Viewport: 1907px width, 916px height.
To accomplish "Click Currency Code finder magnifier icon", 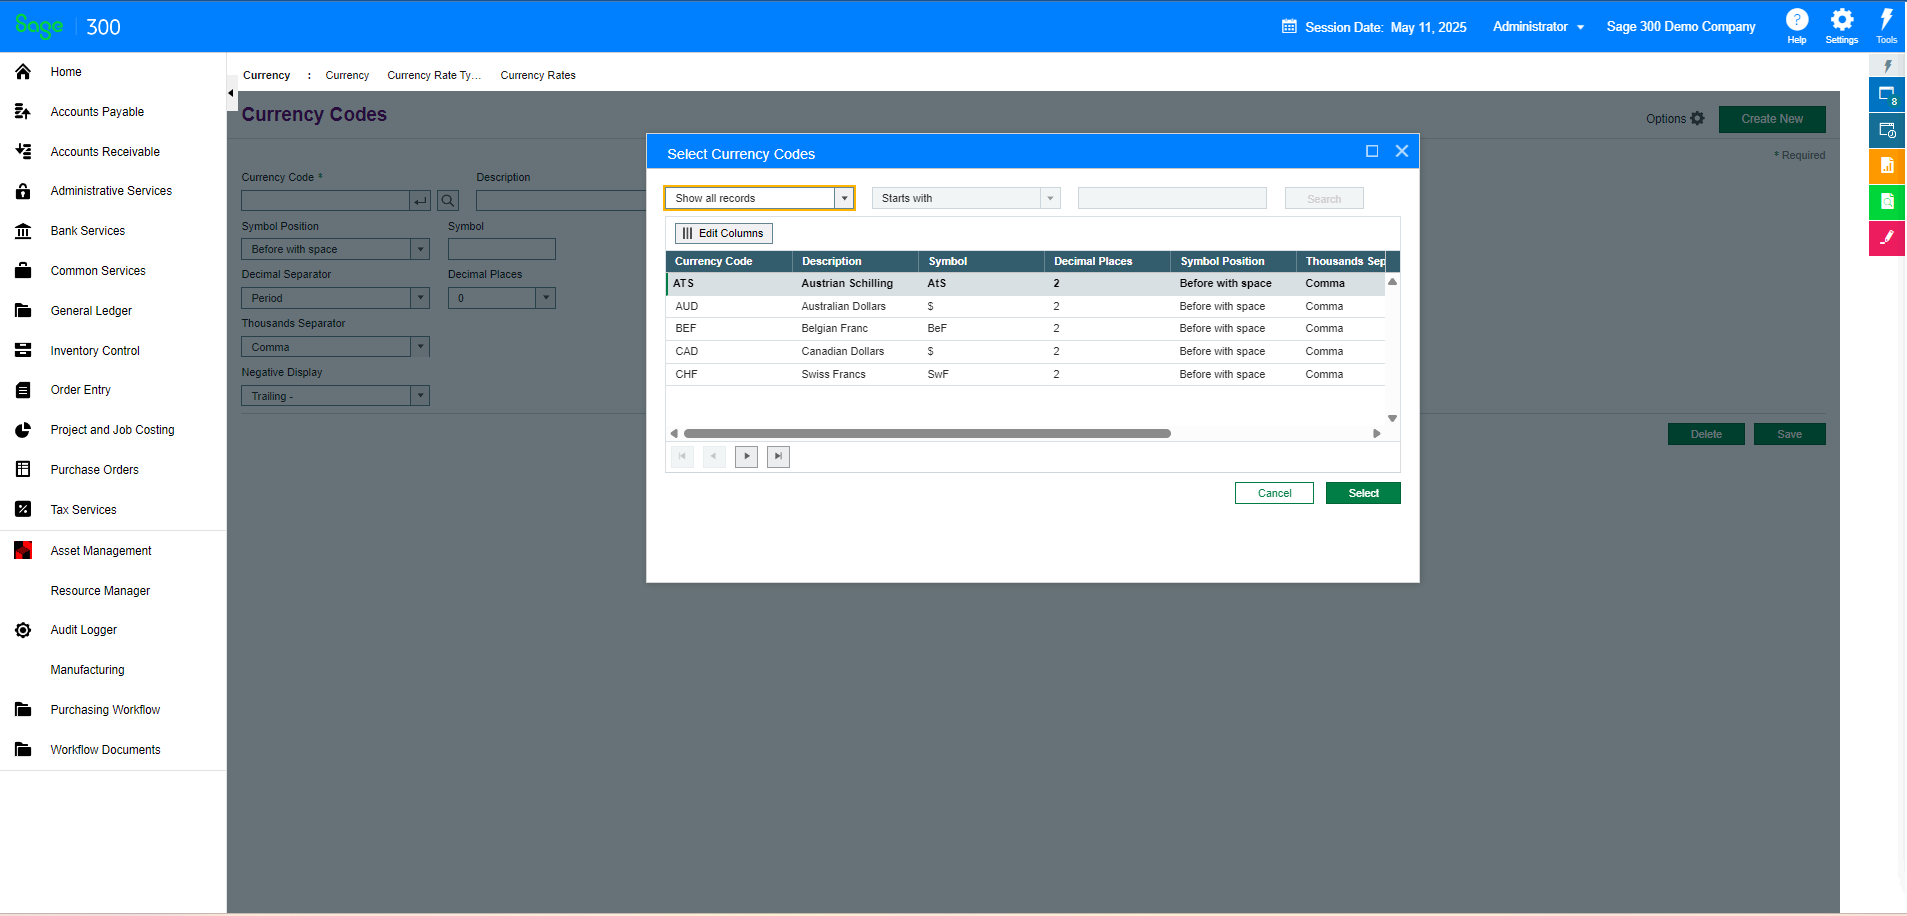I will click(448, 201).
